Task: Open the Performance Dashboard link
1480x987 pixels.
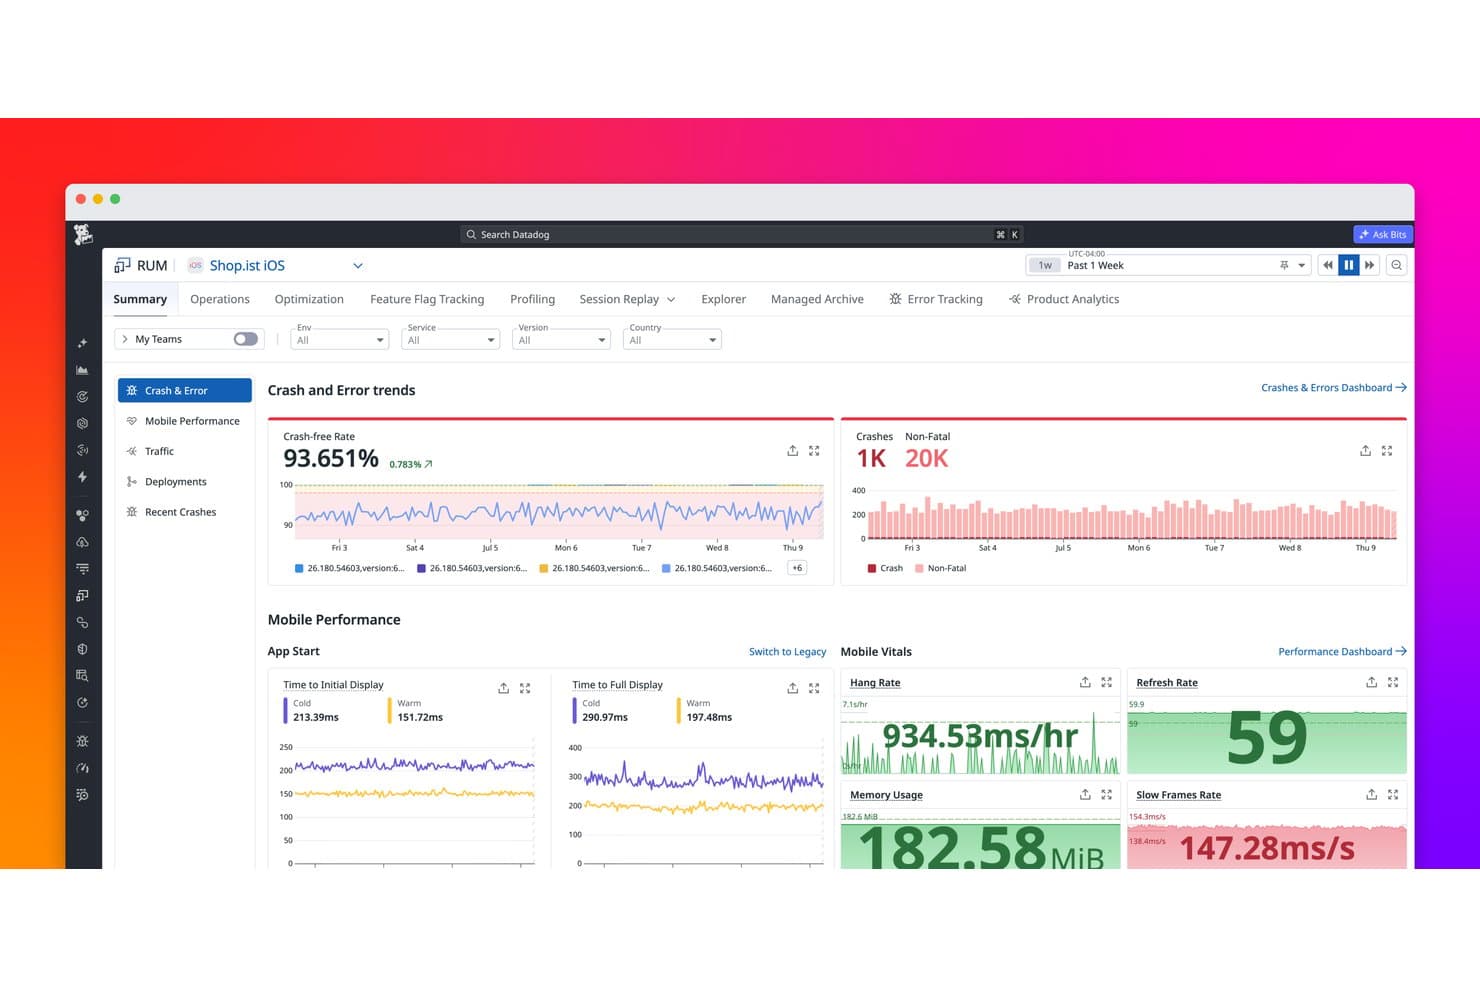Action: pyautogui.click(x=1342, y=652)
